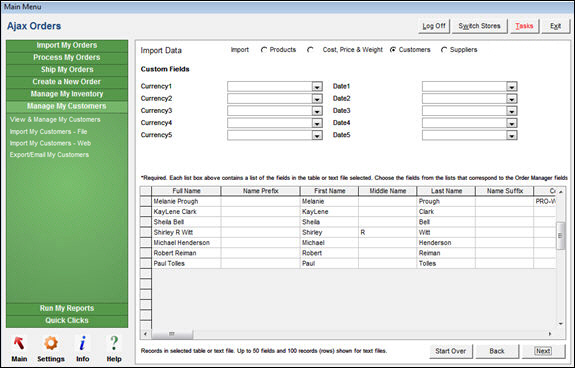Image resolution: width=575 pixels, height=368 pixels.
Task: Choose the Suppliers radio button
Action: click(x=444, y=50)
